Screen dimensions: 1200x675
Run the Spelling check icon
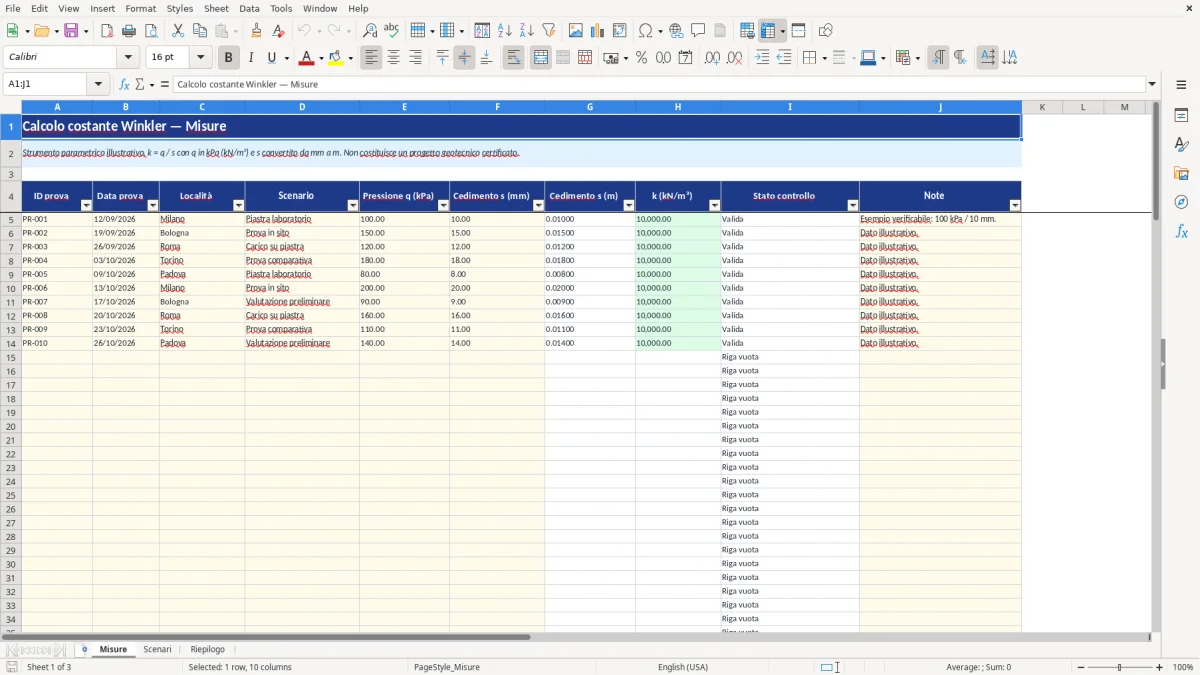[x=392, y=31]
